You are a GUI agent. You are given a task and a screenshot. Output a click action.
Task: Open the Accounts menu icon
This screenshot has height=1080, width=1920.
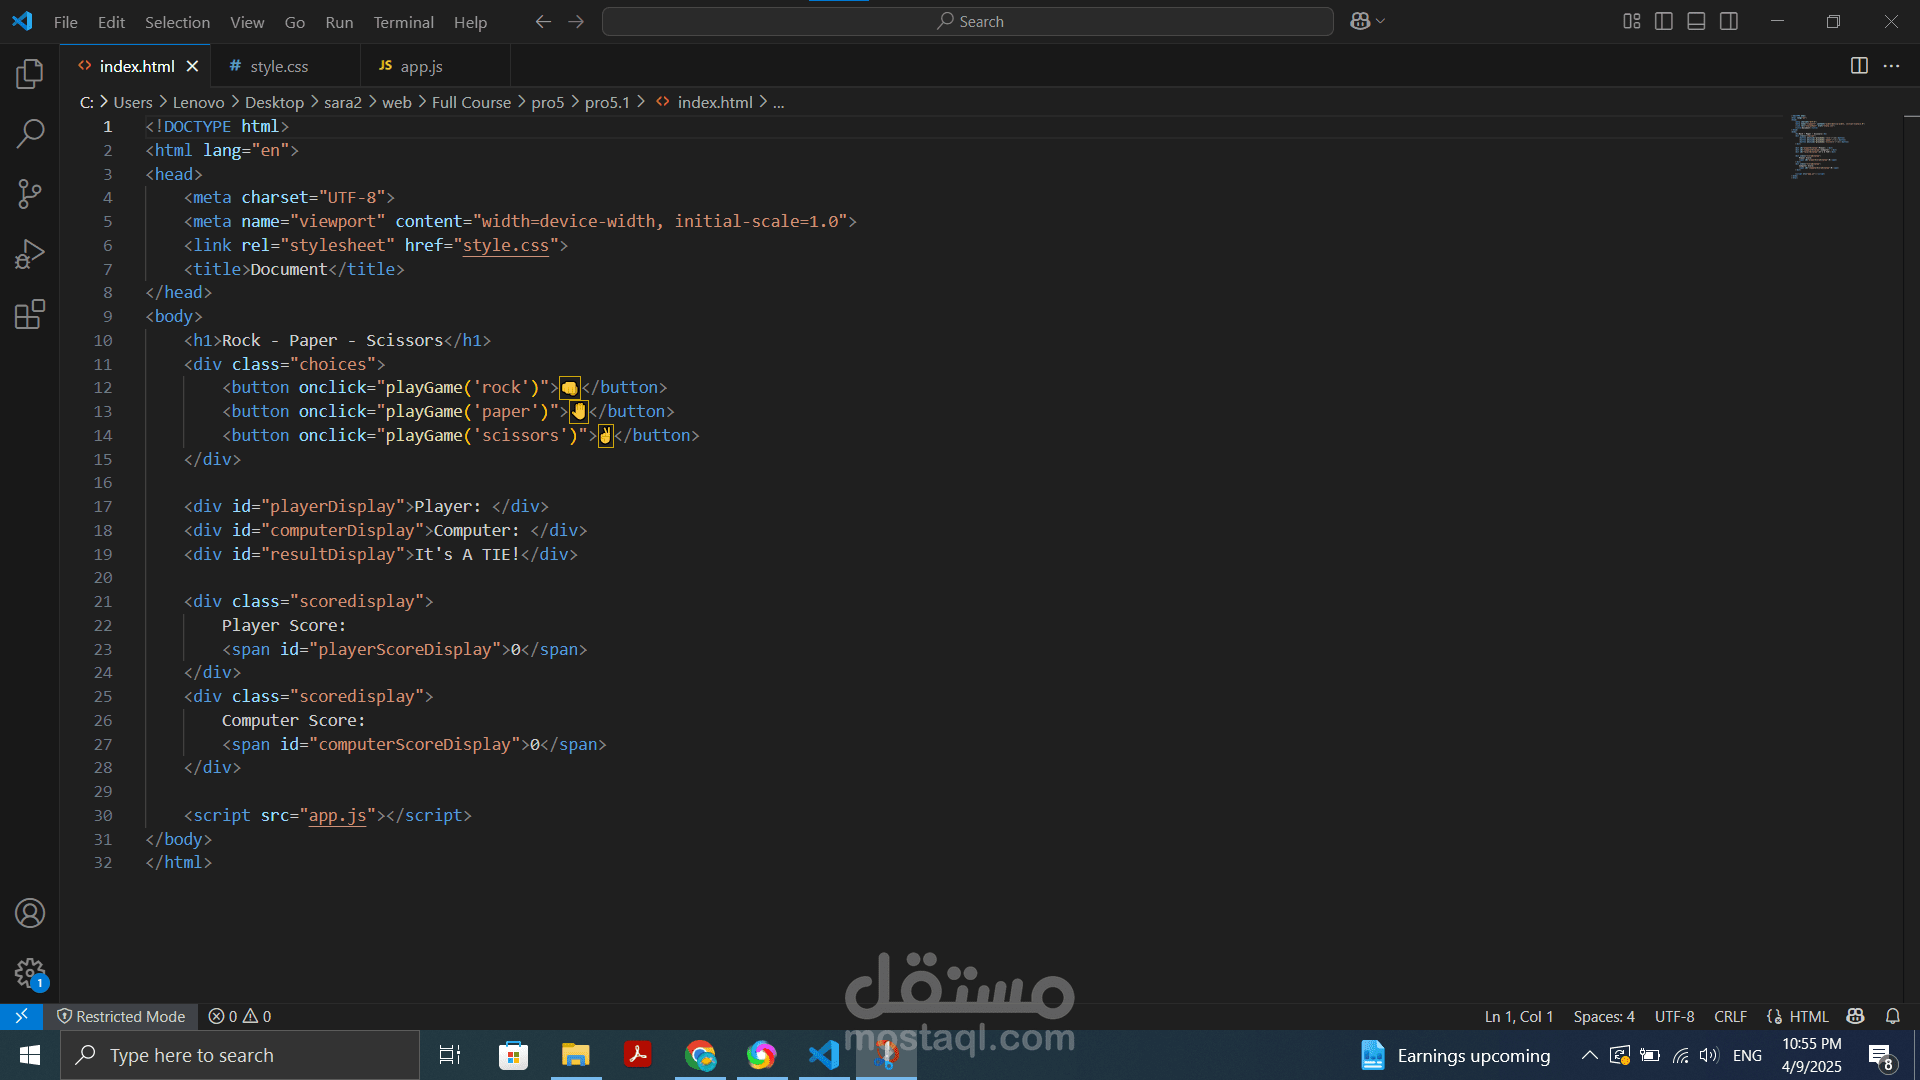pos(30,913)
